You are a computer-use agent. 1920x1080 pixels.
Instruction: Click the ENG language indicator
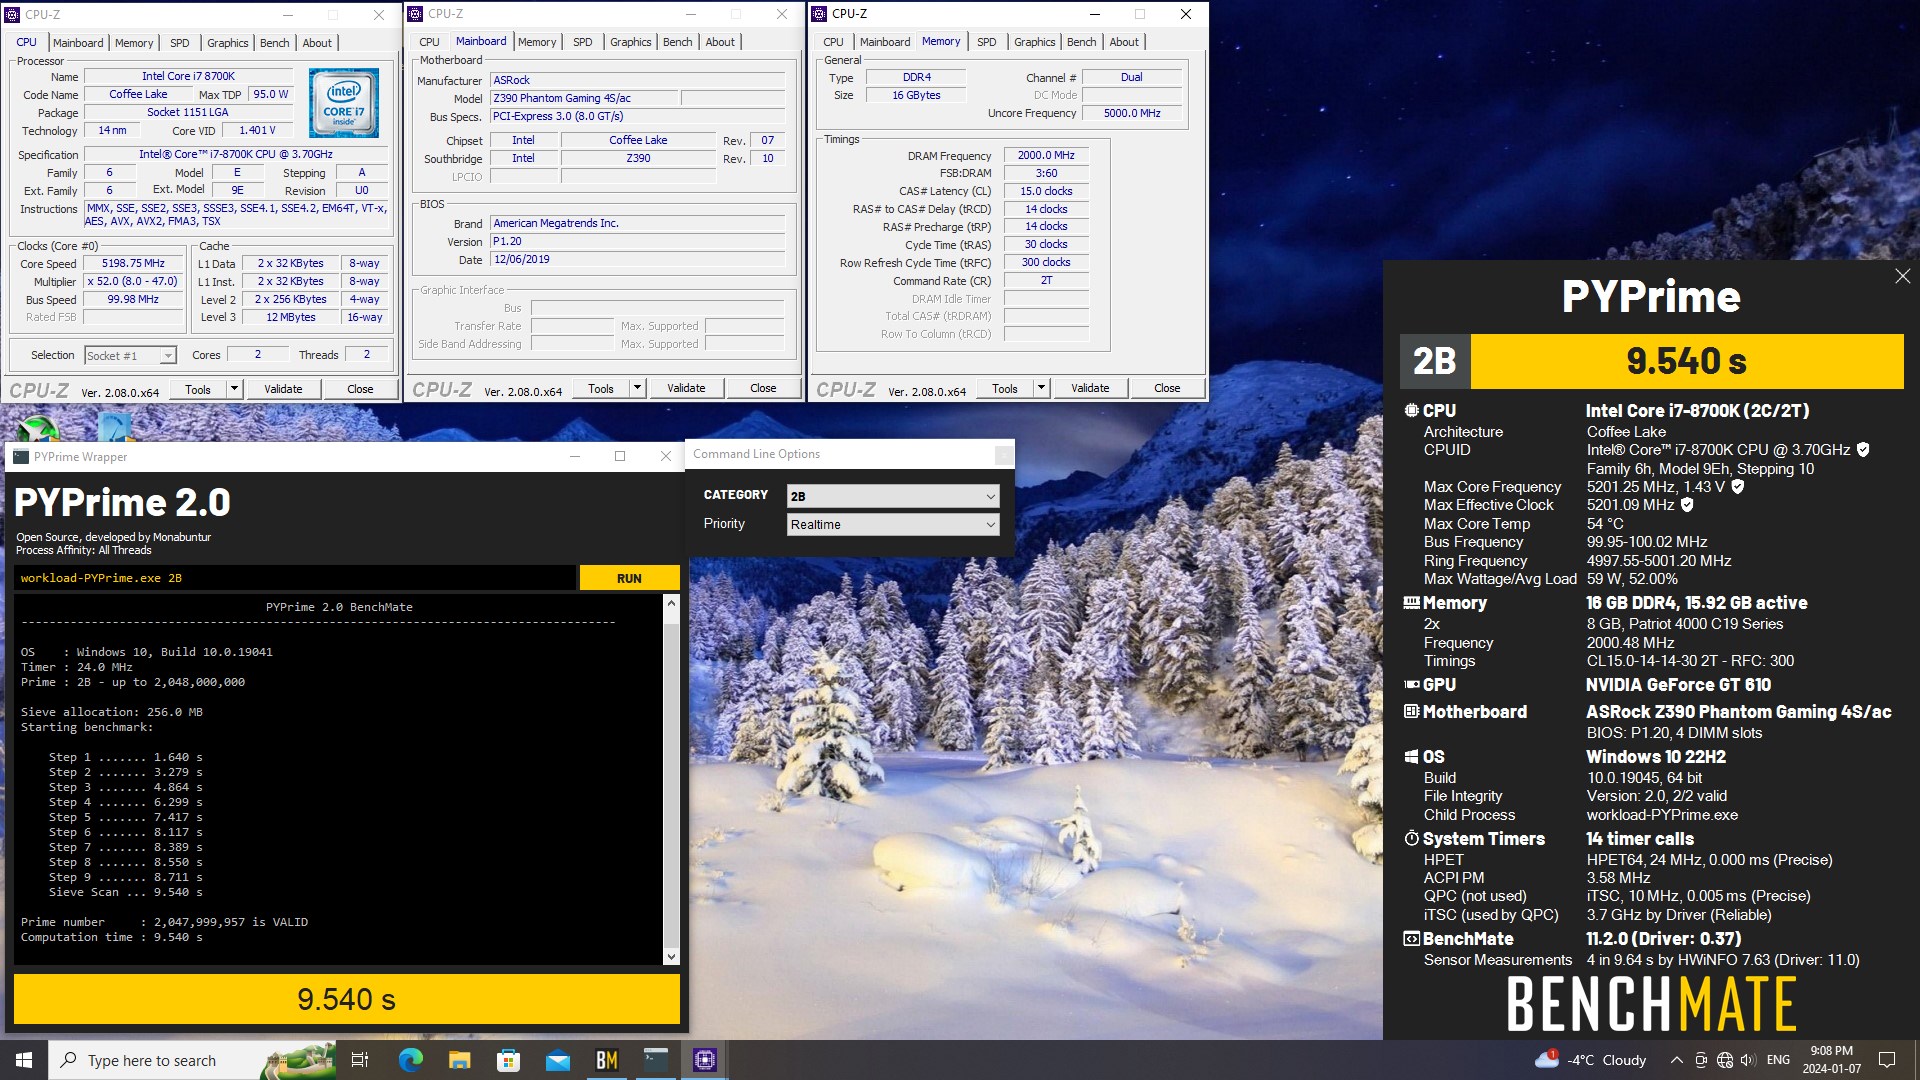click(x=1778, y=1060)
